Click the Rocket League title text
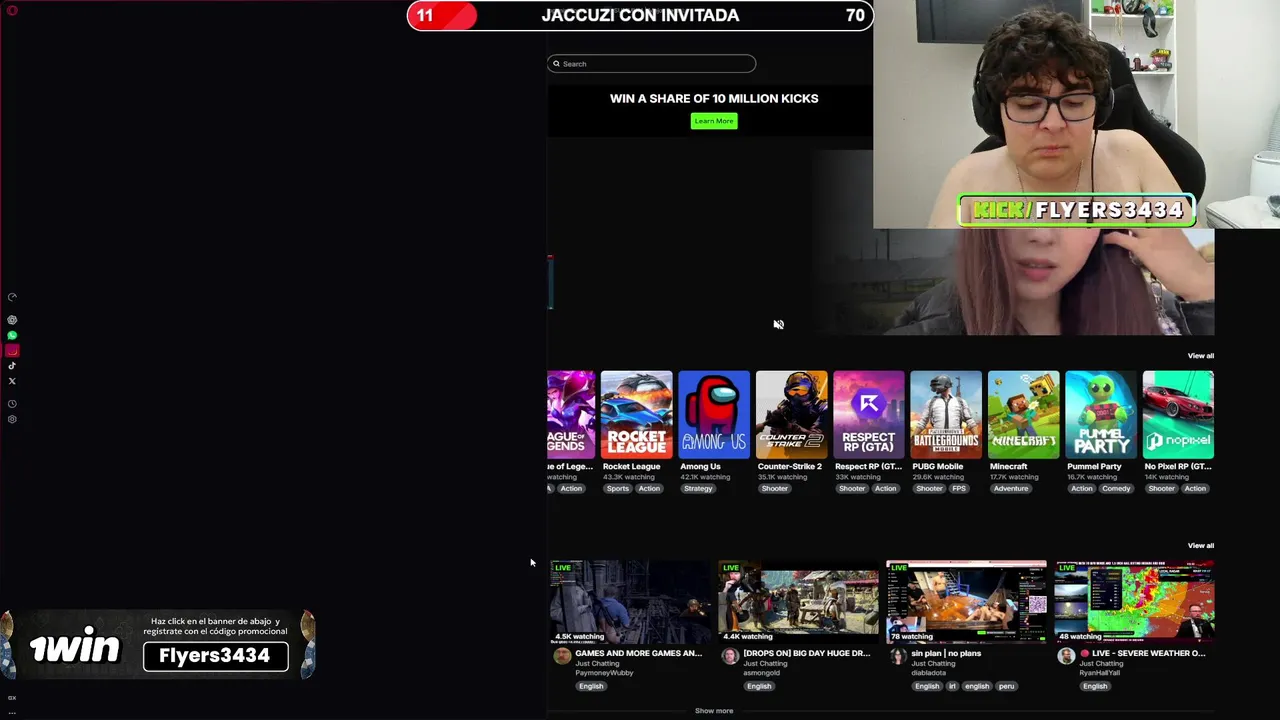Image resolution: width=1280 pixels, height=720 pixels. pos(631,467)
